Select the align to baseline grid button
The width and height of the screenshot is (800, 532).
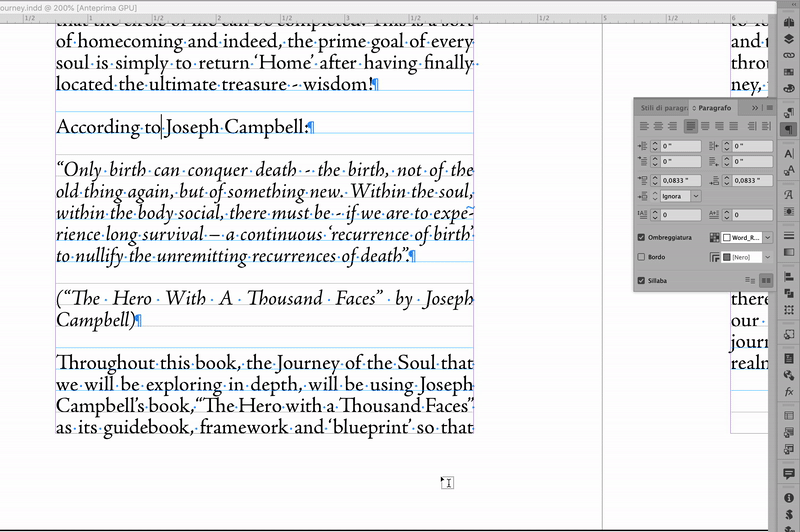(x=766, y=281)
